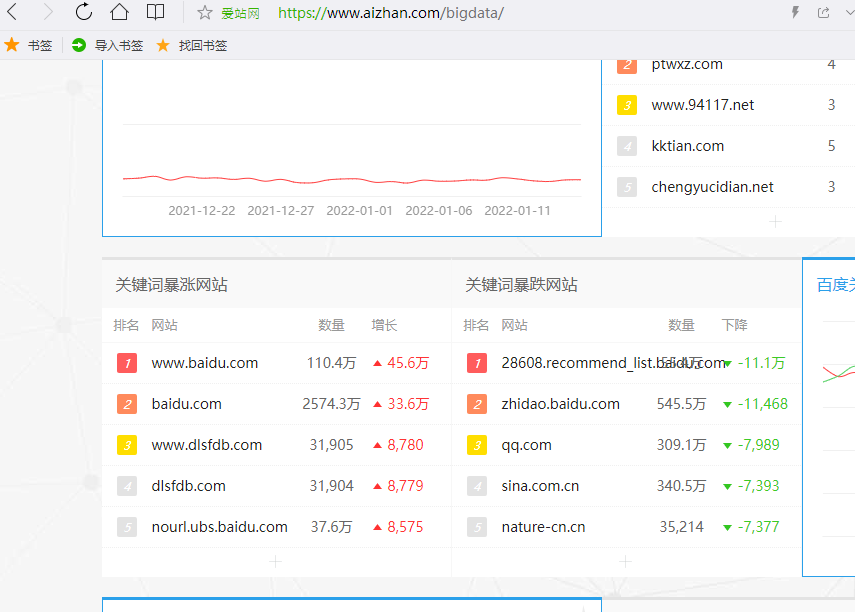
Task: Click the rank 5 badge beside nourl.ubs.baidu.com
Action: [x=127, y=527]
